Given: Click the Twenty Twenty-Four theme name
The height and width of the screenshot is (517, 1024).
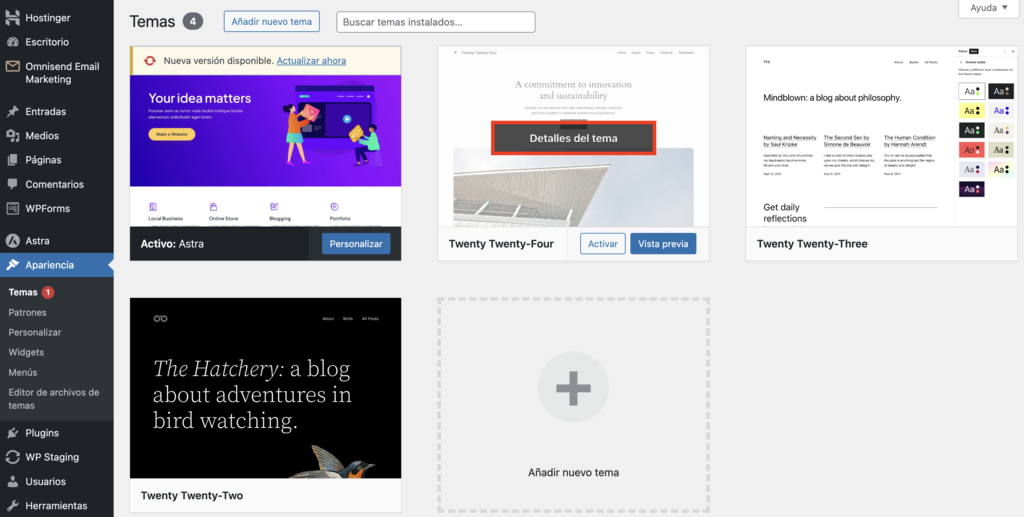Looking at the screenshot, I should (x=502, y=243).
